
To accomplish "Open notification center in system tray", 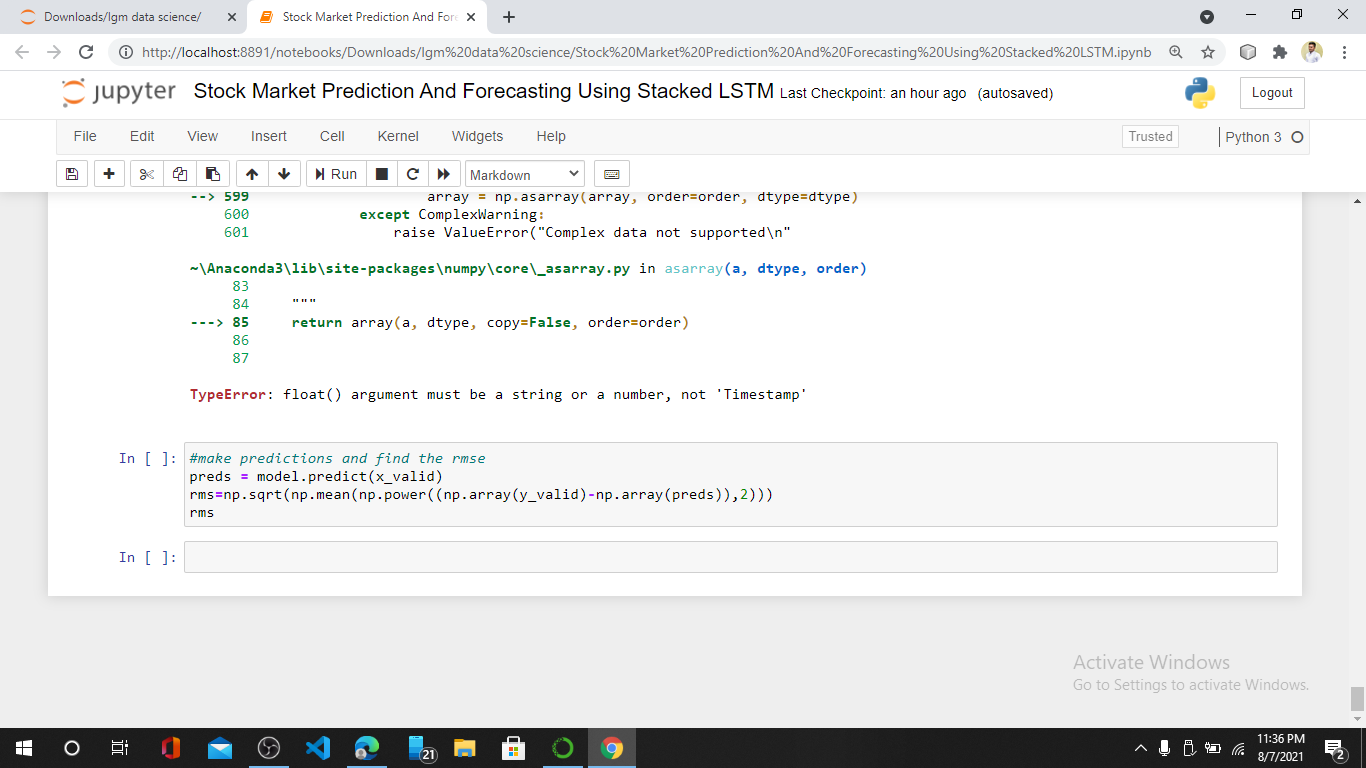I will pyautogui.click(x=1335, y=747).
